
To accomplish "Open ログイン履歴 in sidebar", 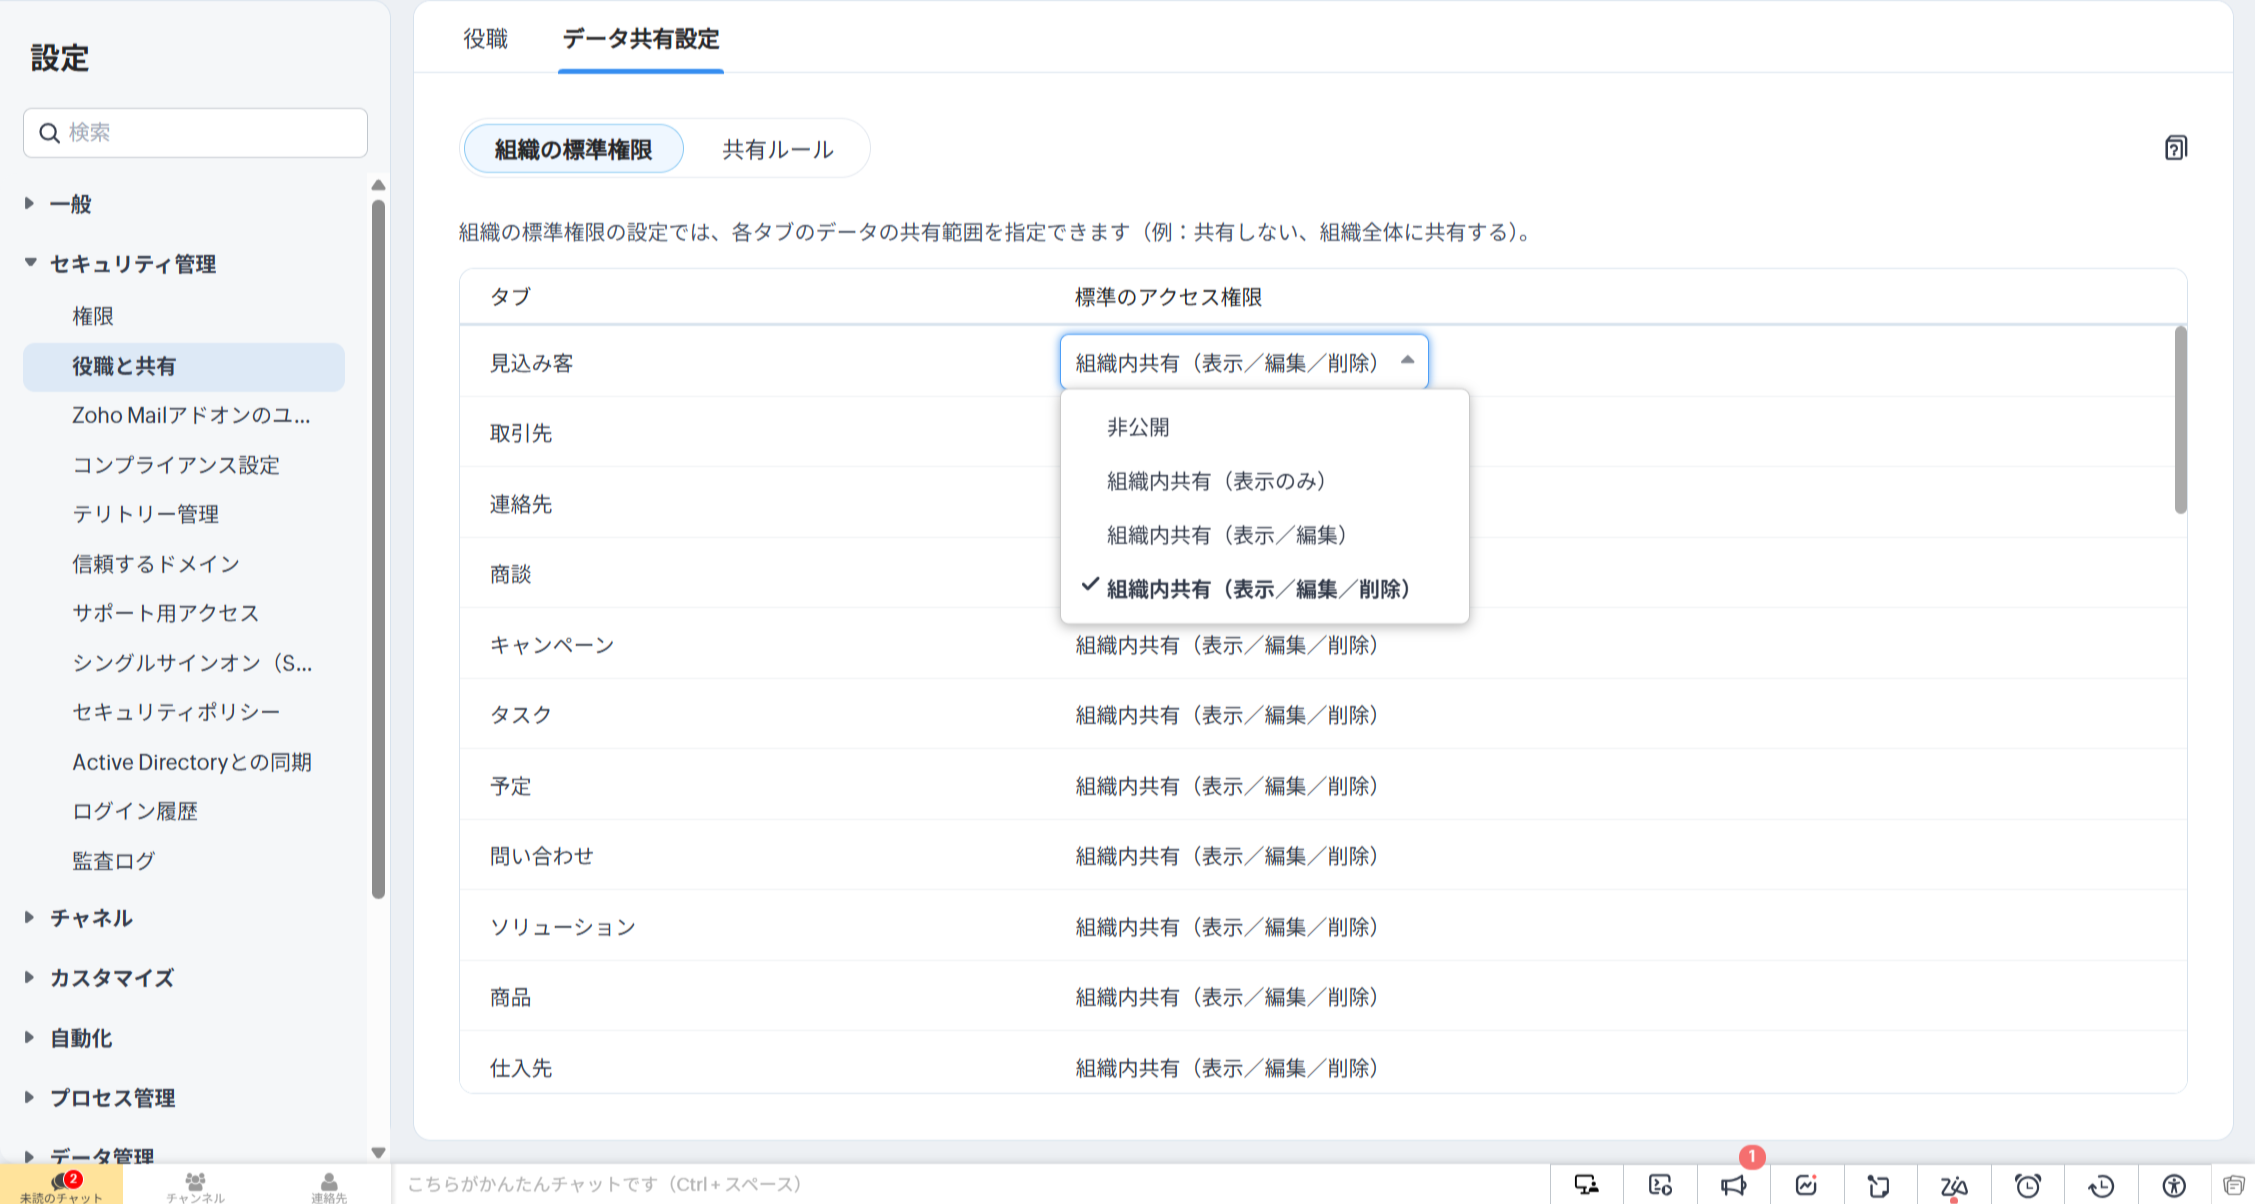I will [x=135, y=811].
